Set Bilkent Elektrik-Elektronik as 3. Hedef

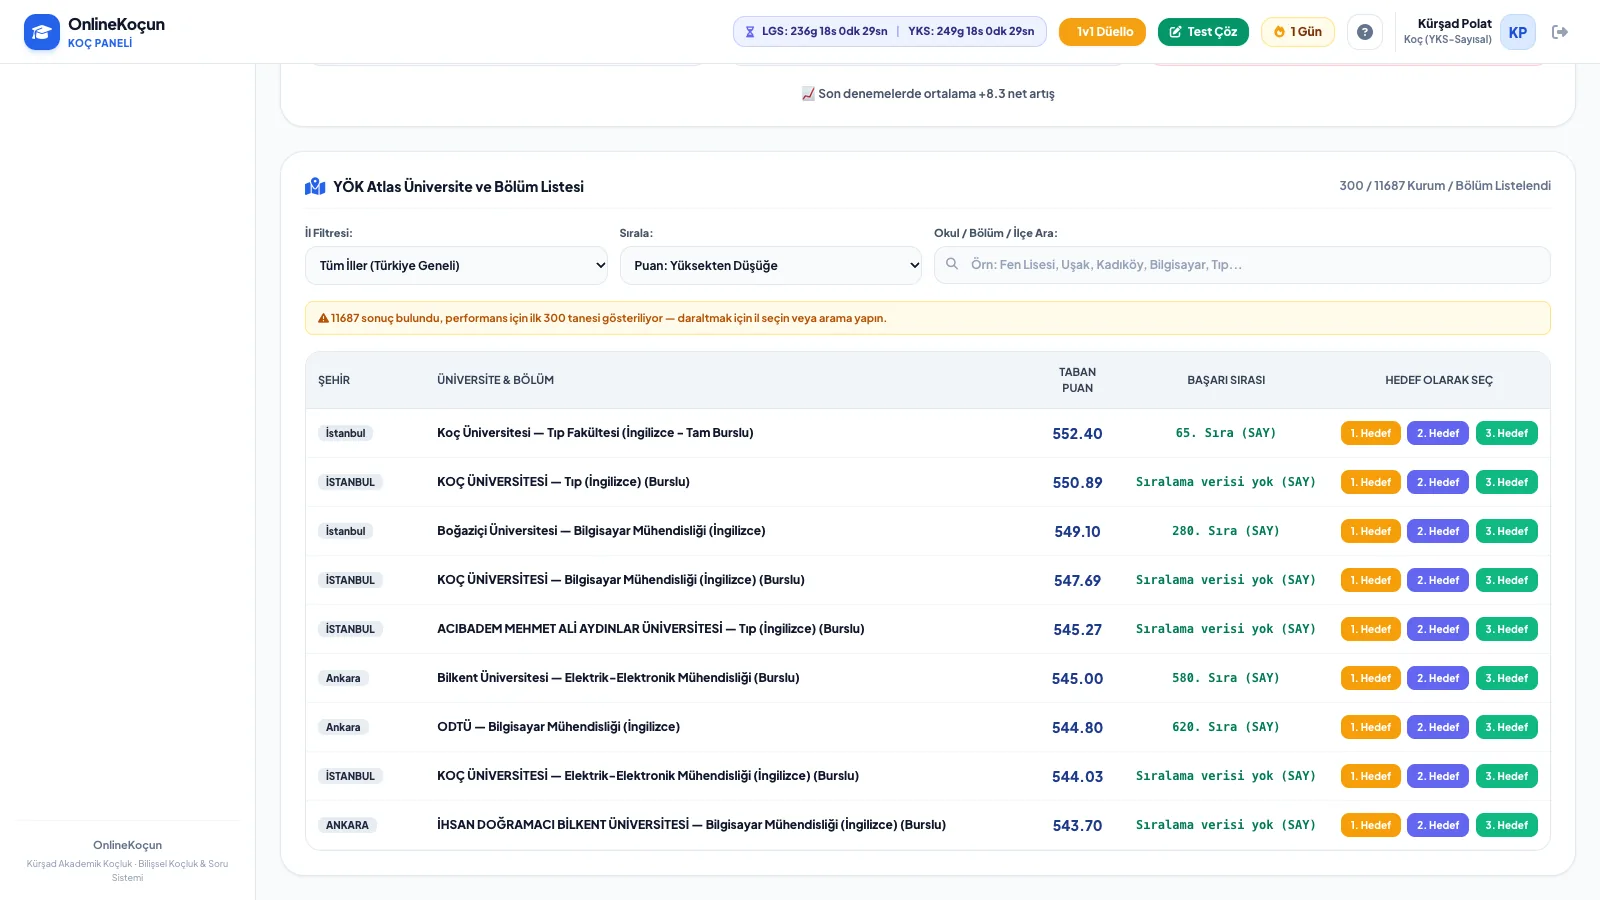tap(1507, 678)
